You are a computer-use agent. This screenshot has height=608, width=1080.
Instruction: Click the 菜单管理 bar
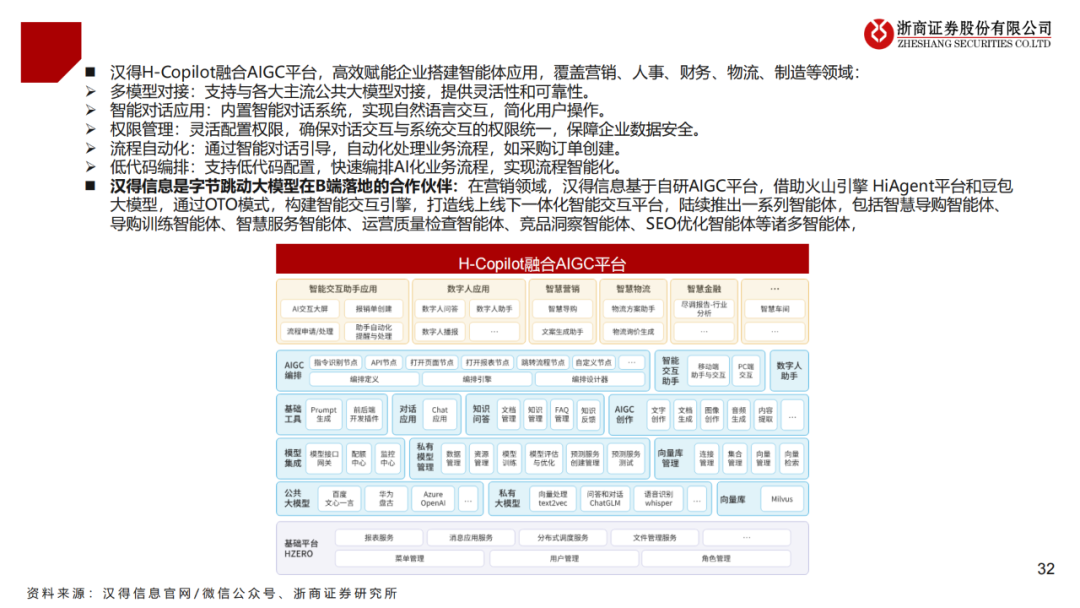pyautogui.click(x=409, y=558)
